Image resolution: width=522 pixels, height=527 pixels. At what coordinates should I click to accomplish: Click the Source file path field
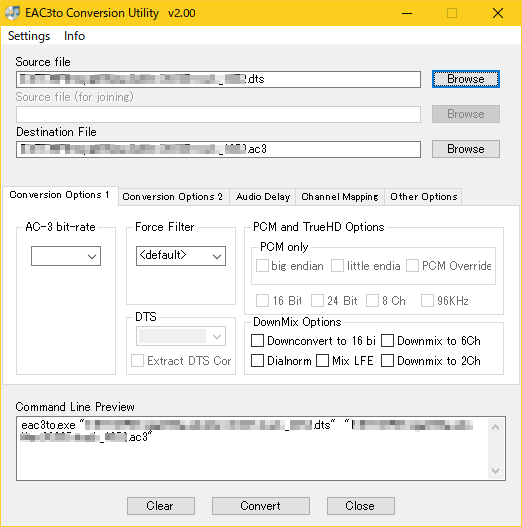218,79
